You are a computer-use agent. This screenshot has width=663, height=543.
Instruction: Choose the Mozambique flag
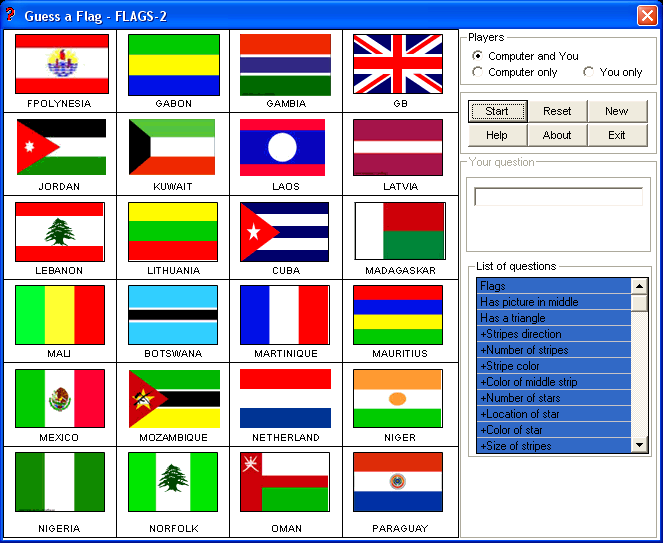tap(173, 398)
